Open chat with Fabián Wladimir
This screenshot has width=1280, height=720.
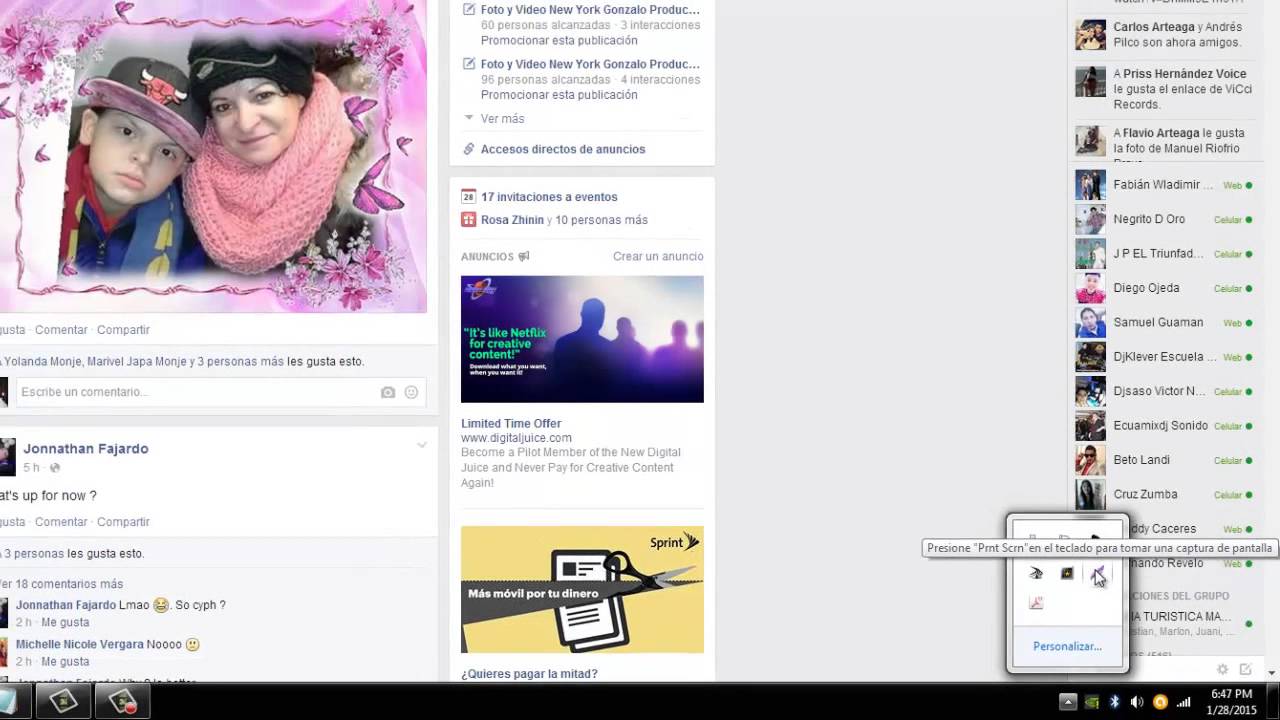[1163, 185]
